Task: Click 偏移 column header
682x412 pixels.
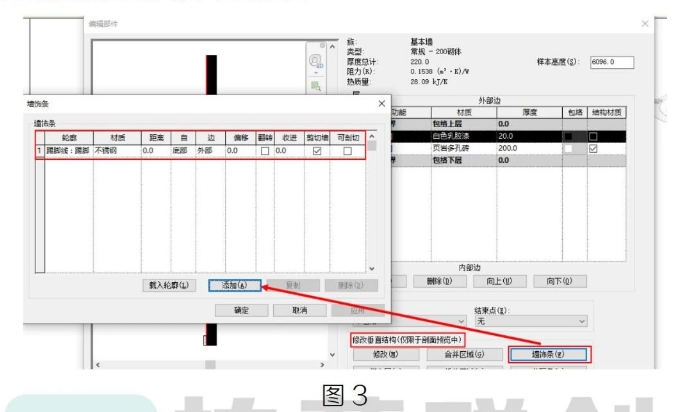Action: [241, 138]
